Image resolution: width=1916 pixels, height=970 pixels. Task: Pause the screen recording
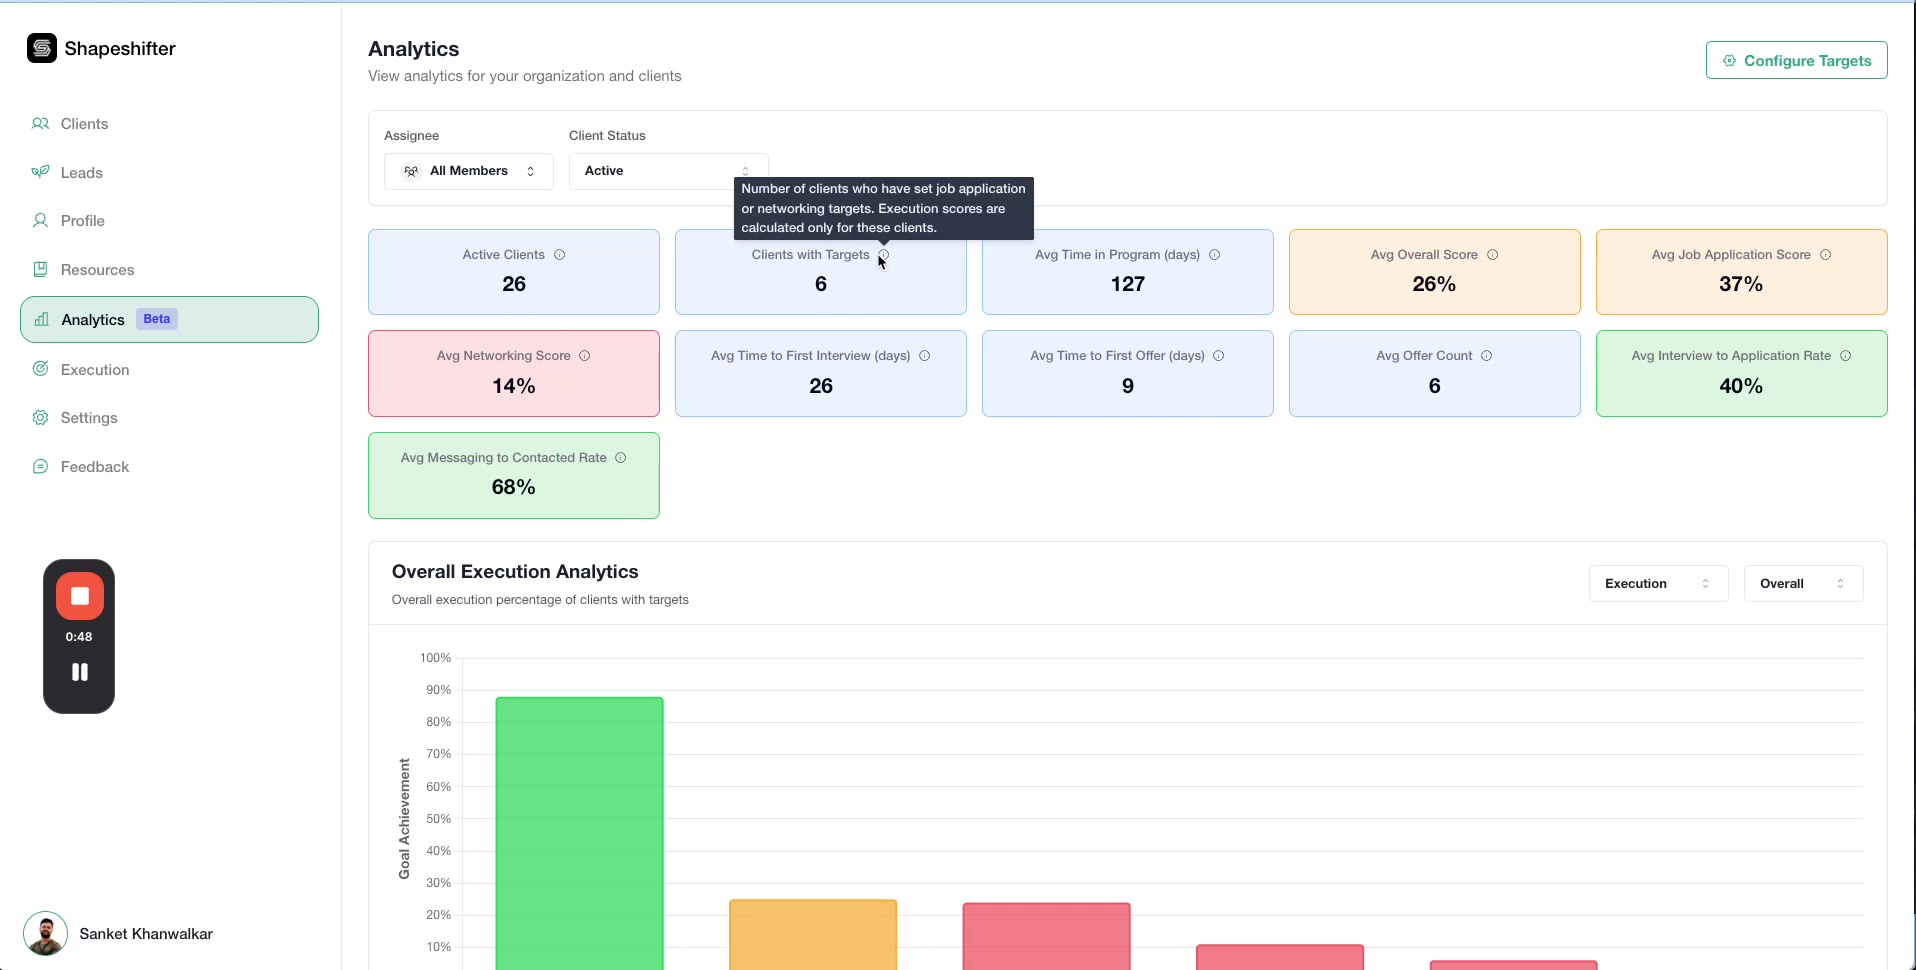(79, 672)
